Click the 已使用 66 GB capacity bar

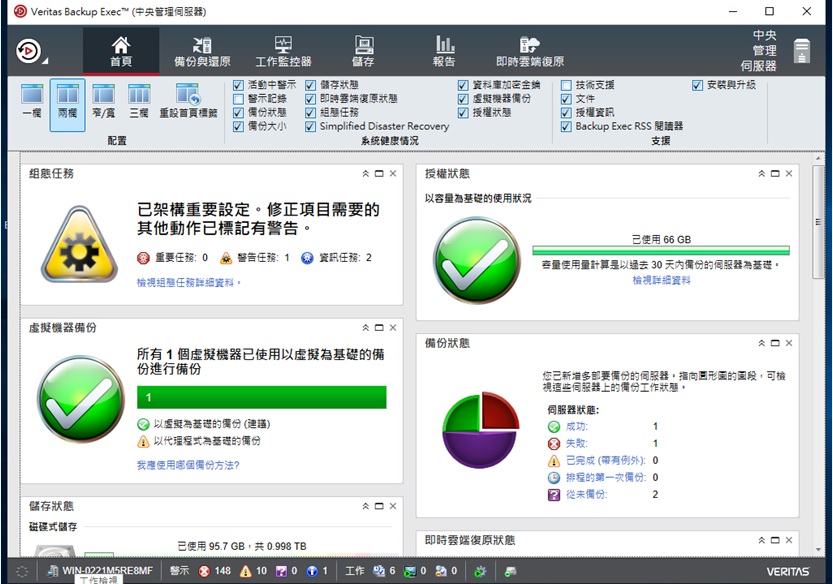click(x=661, y=250)
